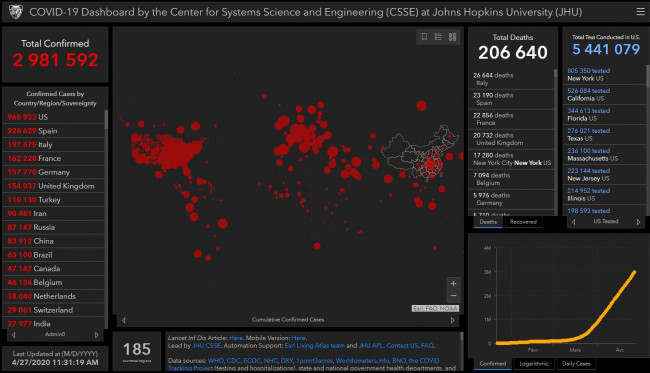Image resolution: width=650 pixels, height=373 pixels.
Task: Select Spain in confirmed cases list
Action: 54,131
